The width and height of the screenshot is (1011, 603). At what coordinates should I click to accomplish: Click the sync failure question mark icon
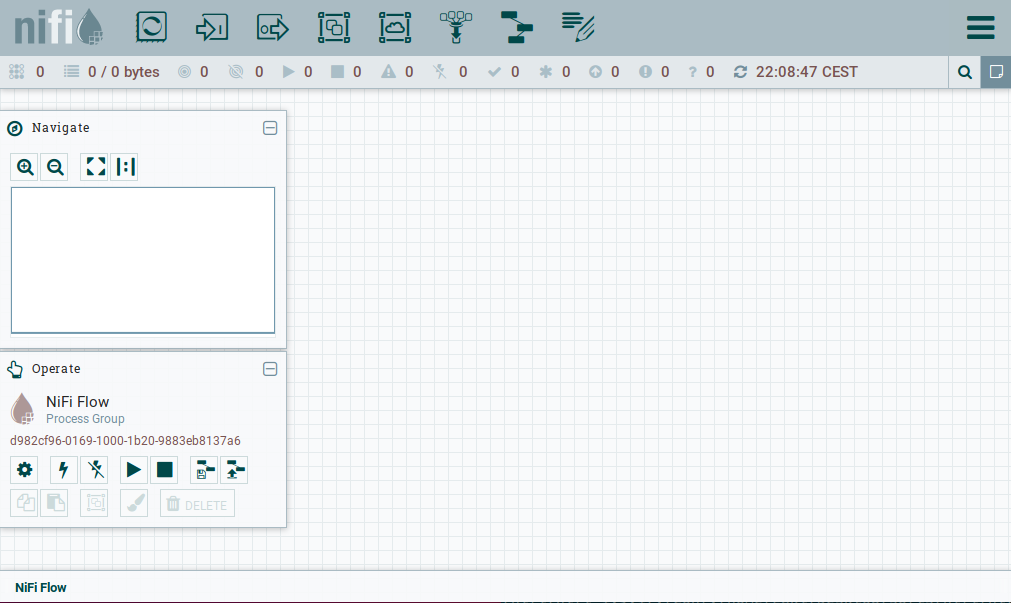tap(692, 72)
